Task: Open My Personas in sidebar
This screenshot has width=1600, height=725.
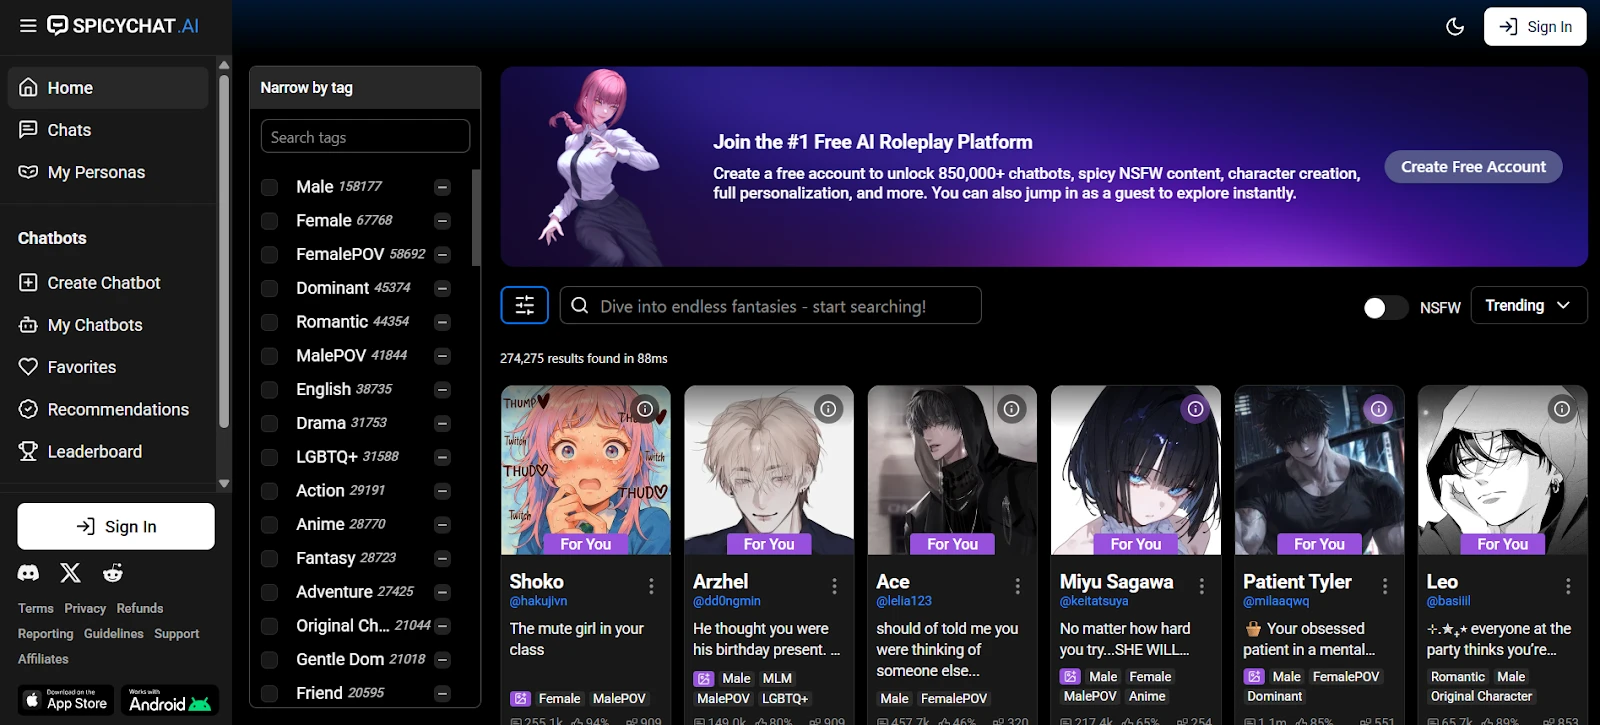Action: [x=108, y=172]
